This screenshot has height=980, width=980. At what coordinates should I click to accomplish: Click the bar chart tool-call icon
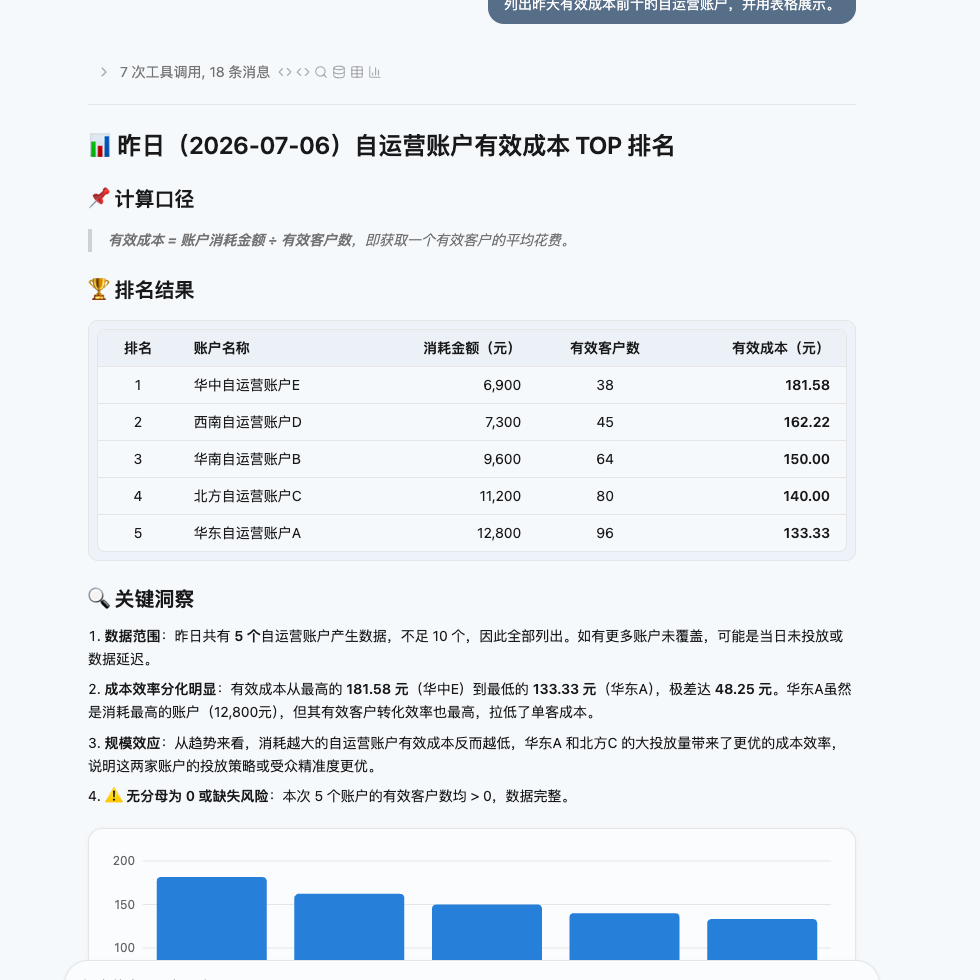374,72
